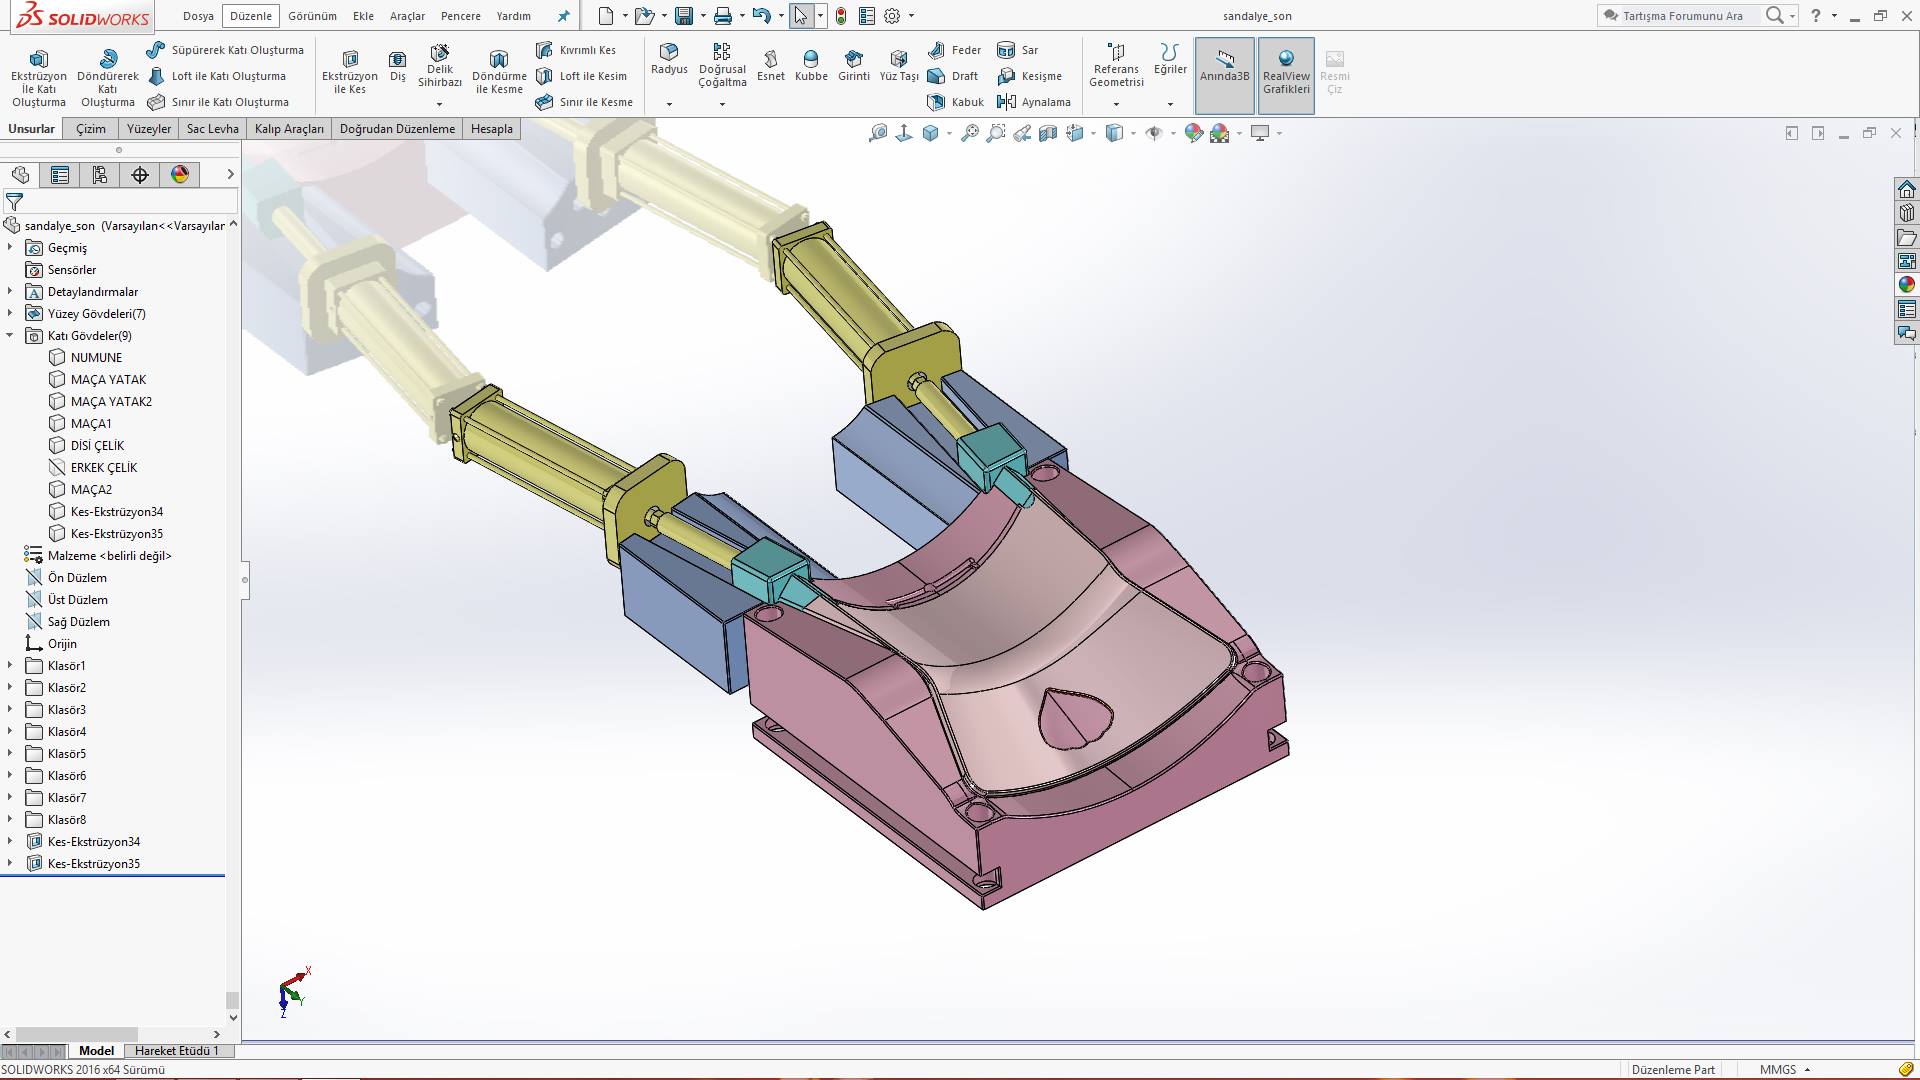
Task: Toggle Anında3B mode
Action: coord(1224,76)
